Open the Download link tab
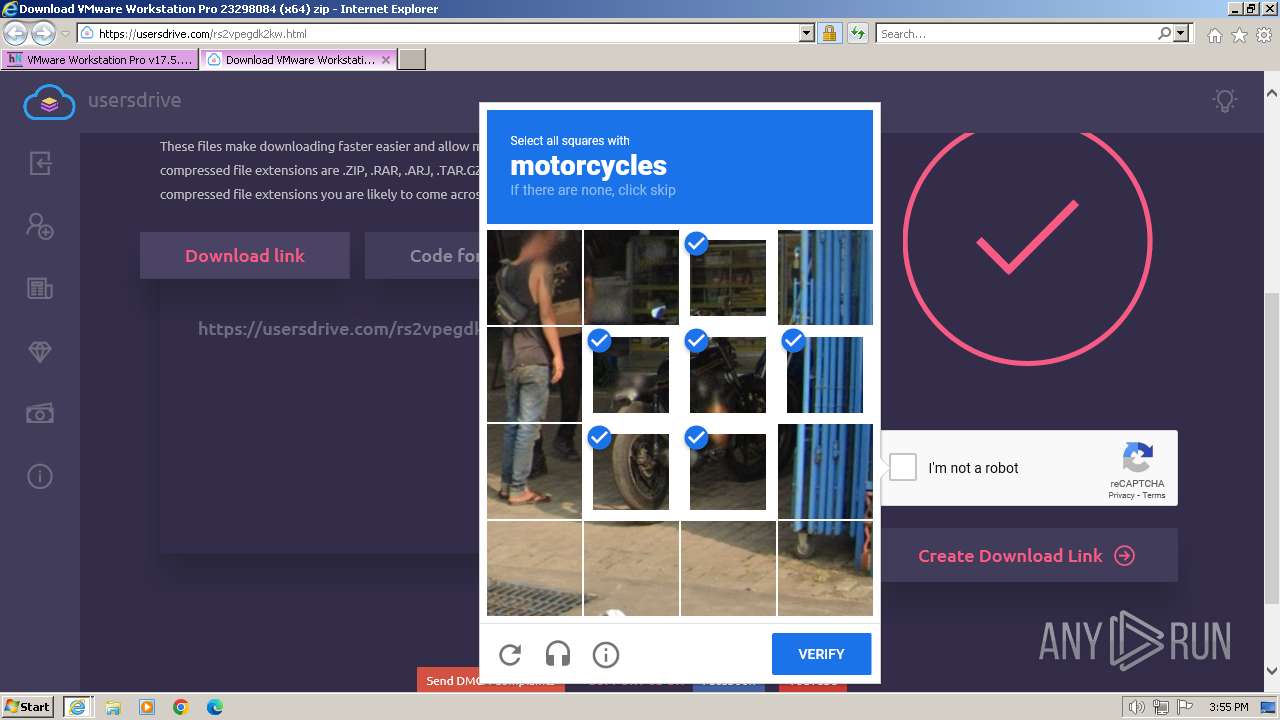The height and width of the screenshot is (720, 1280). [x=245, y=256]
